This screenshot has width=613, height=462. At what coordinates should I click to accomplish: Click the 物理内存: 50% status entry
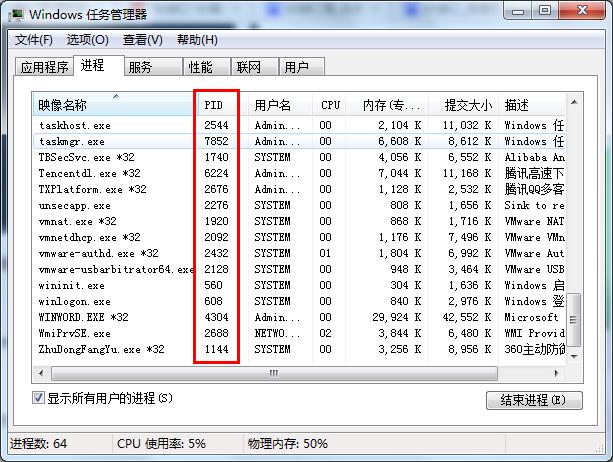(x=288, y=444)
